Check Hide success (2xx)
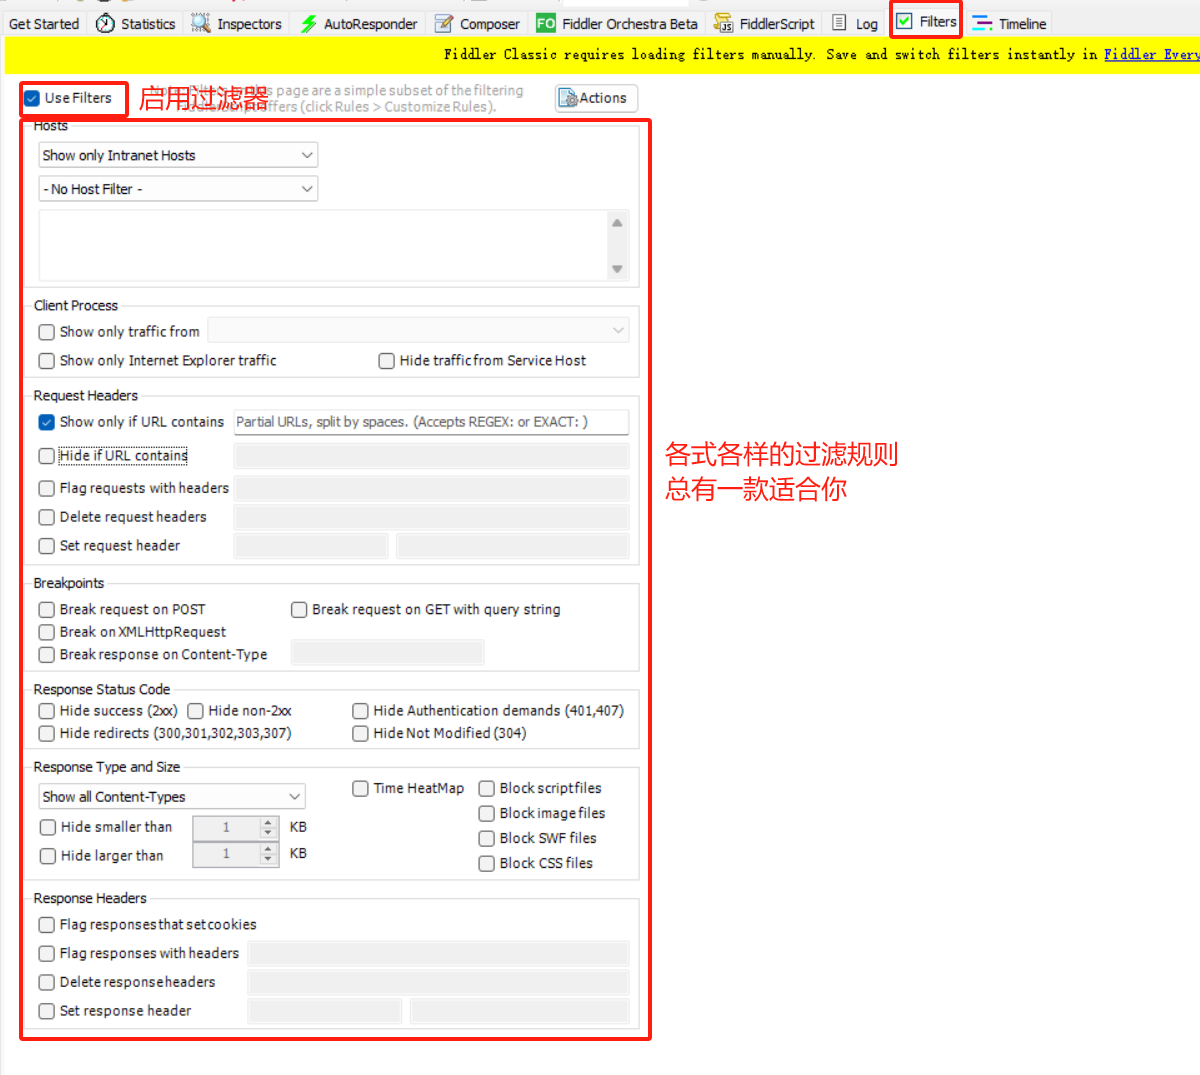This screenshot has height=1075, width=1200. tap(47, 711)
